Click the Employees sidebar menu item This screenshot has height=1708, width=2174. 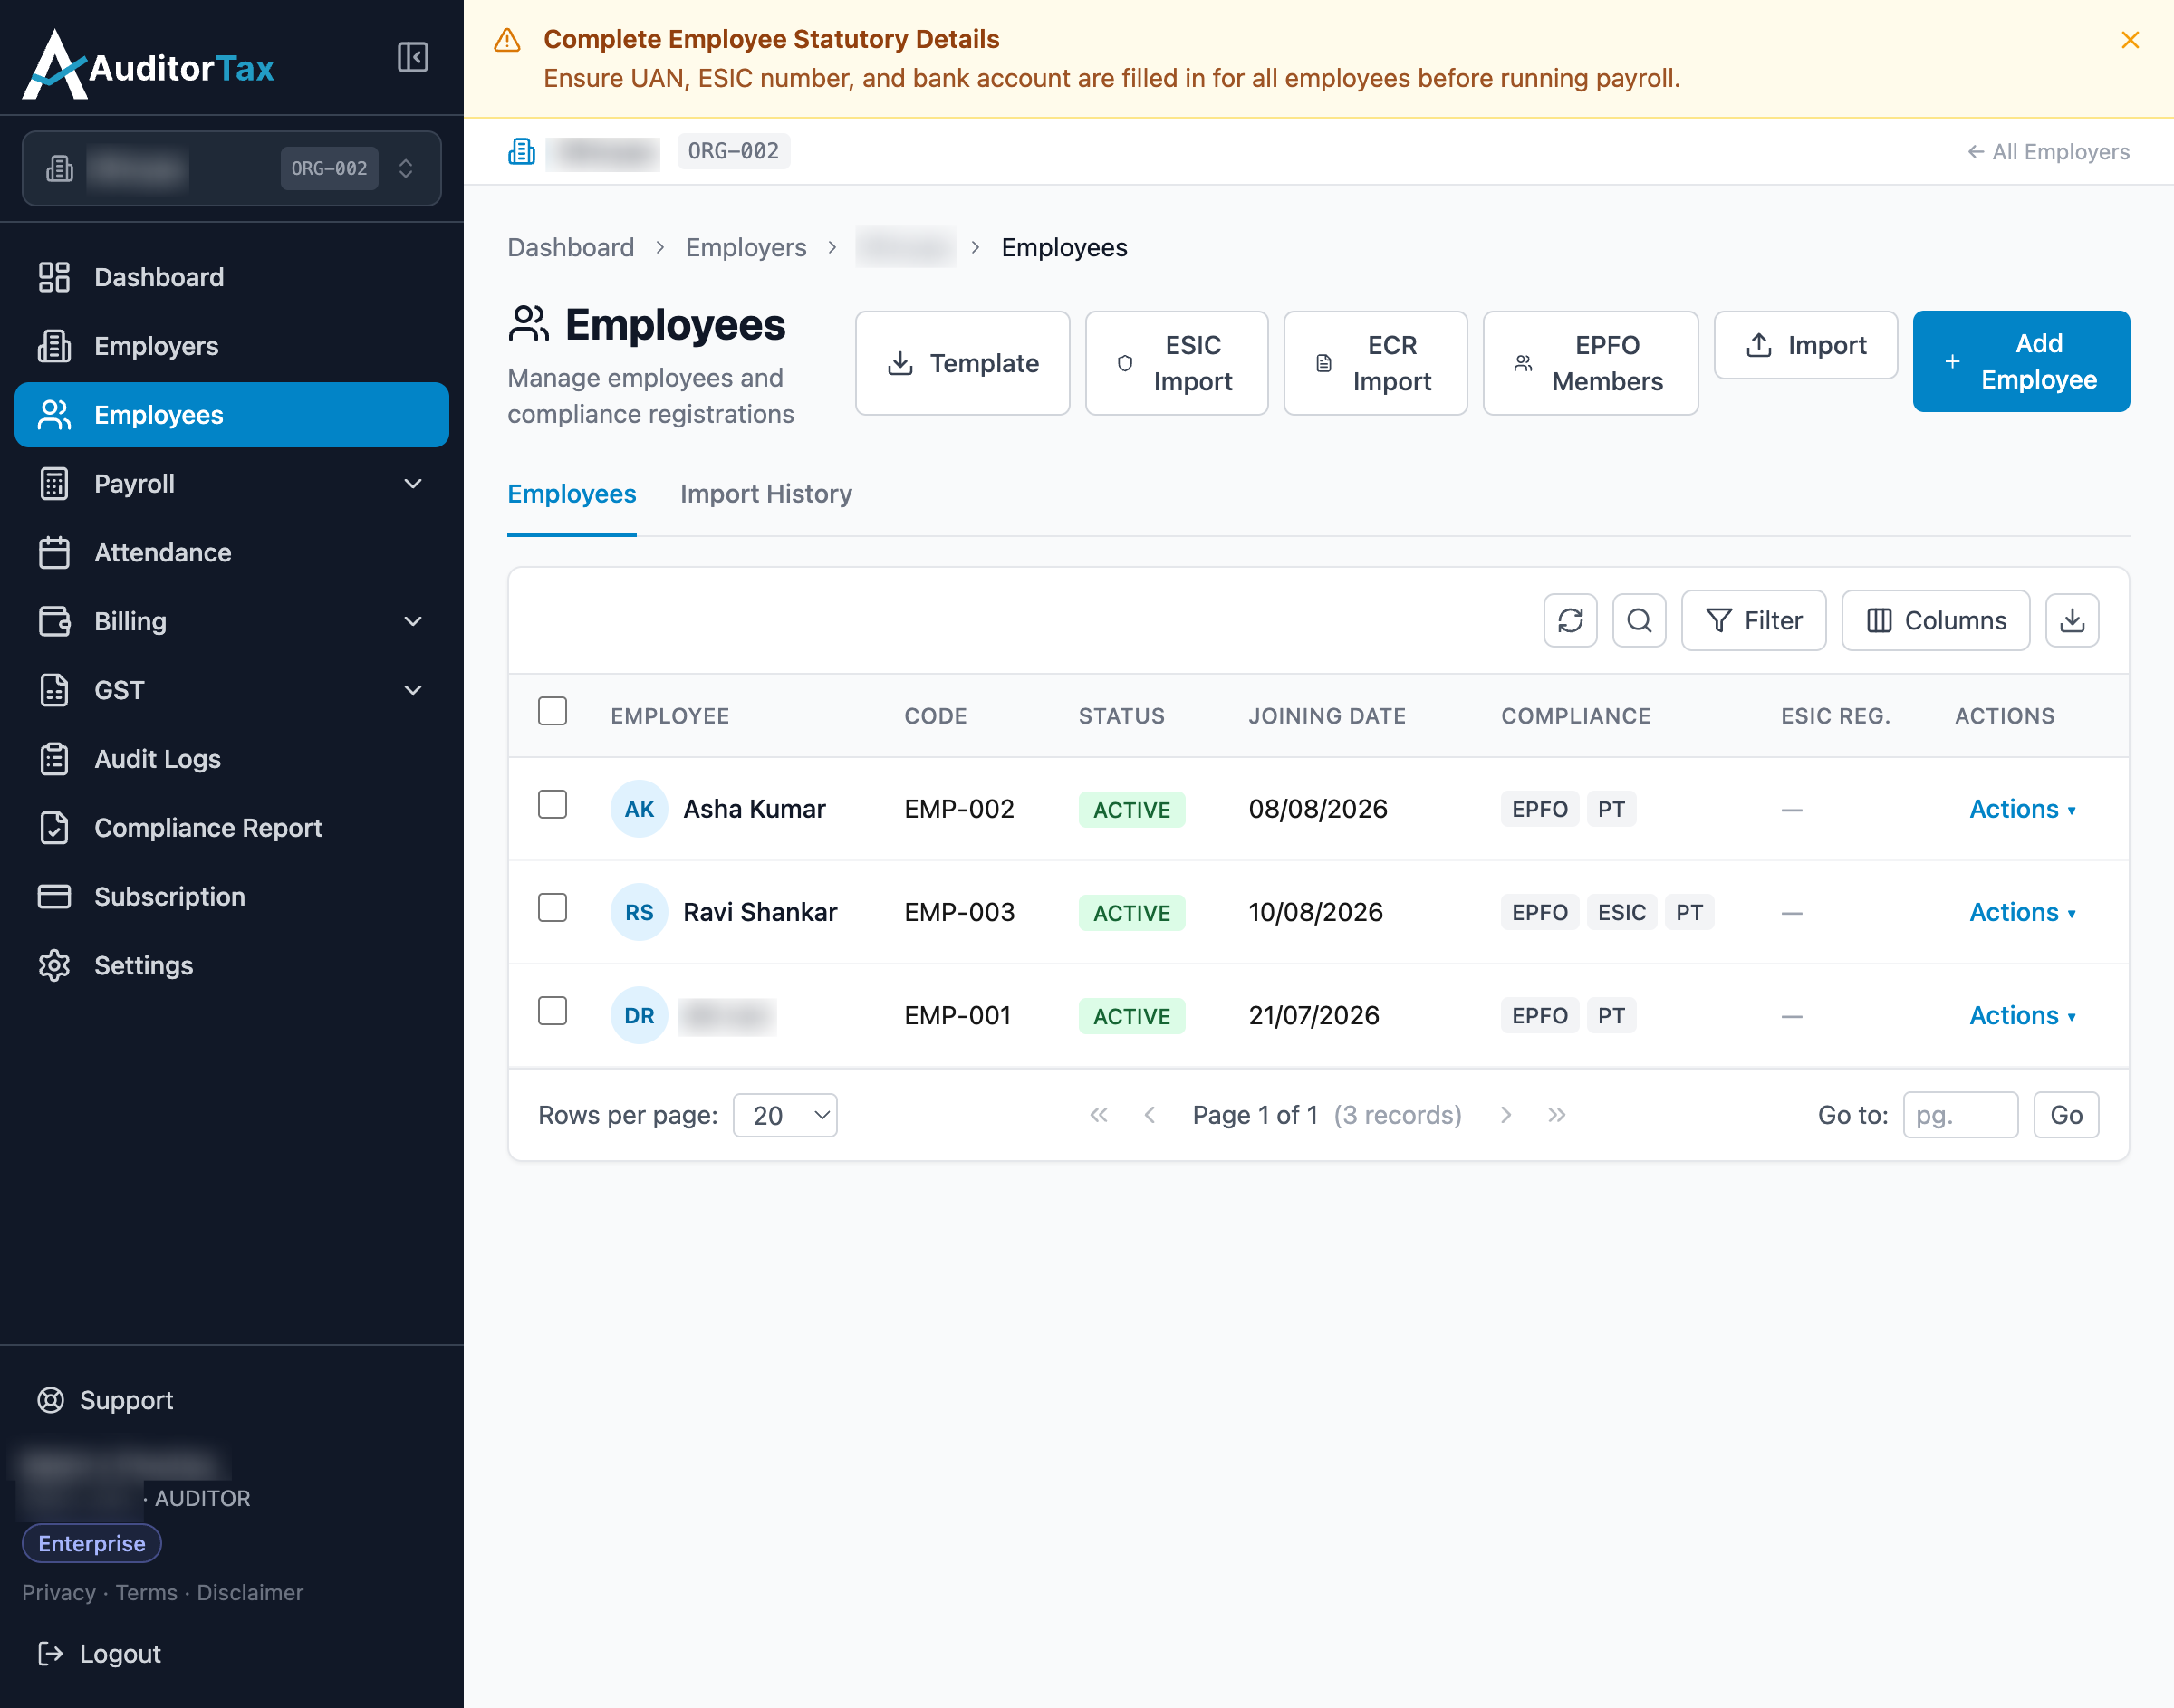coord(231,415)
